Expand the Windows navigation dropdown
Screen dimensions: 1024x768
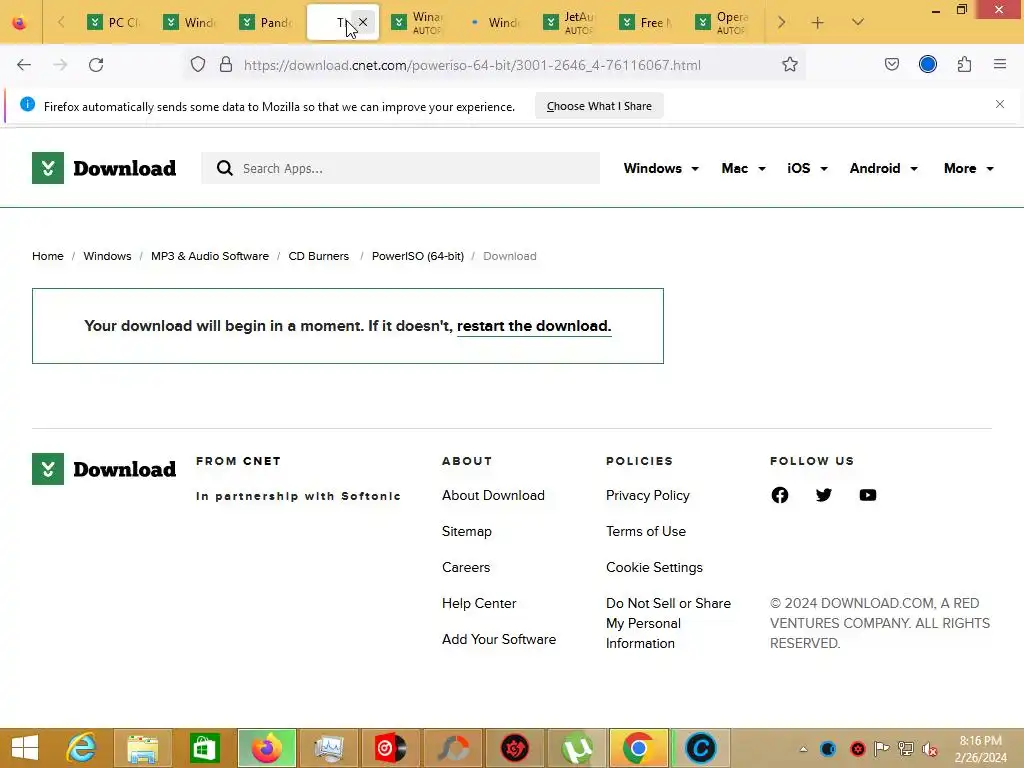click(660, 168)
